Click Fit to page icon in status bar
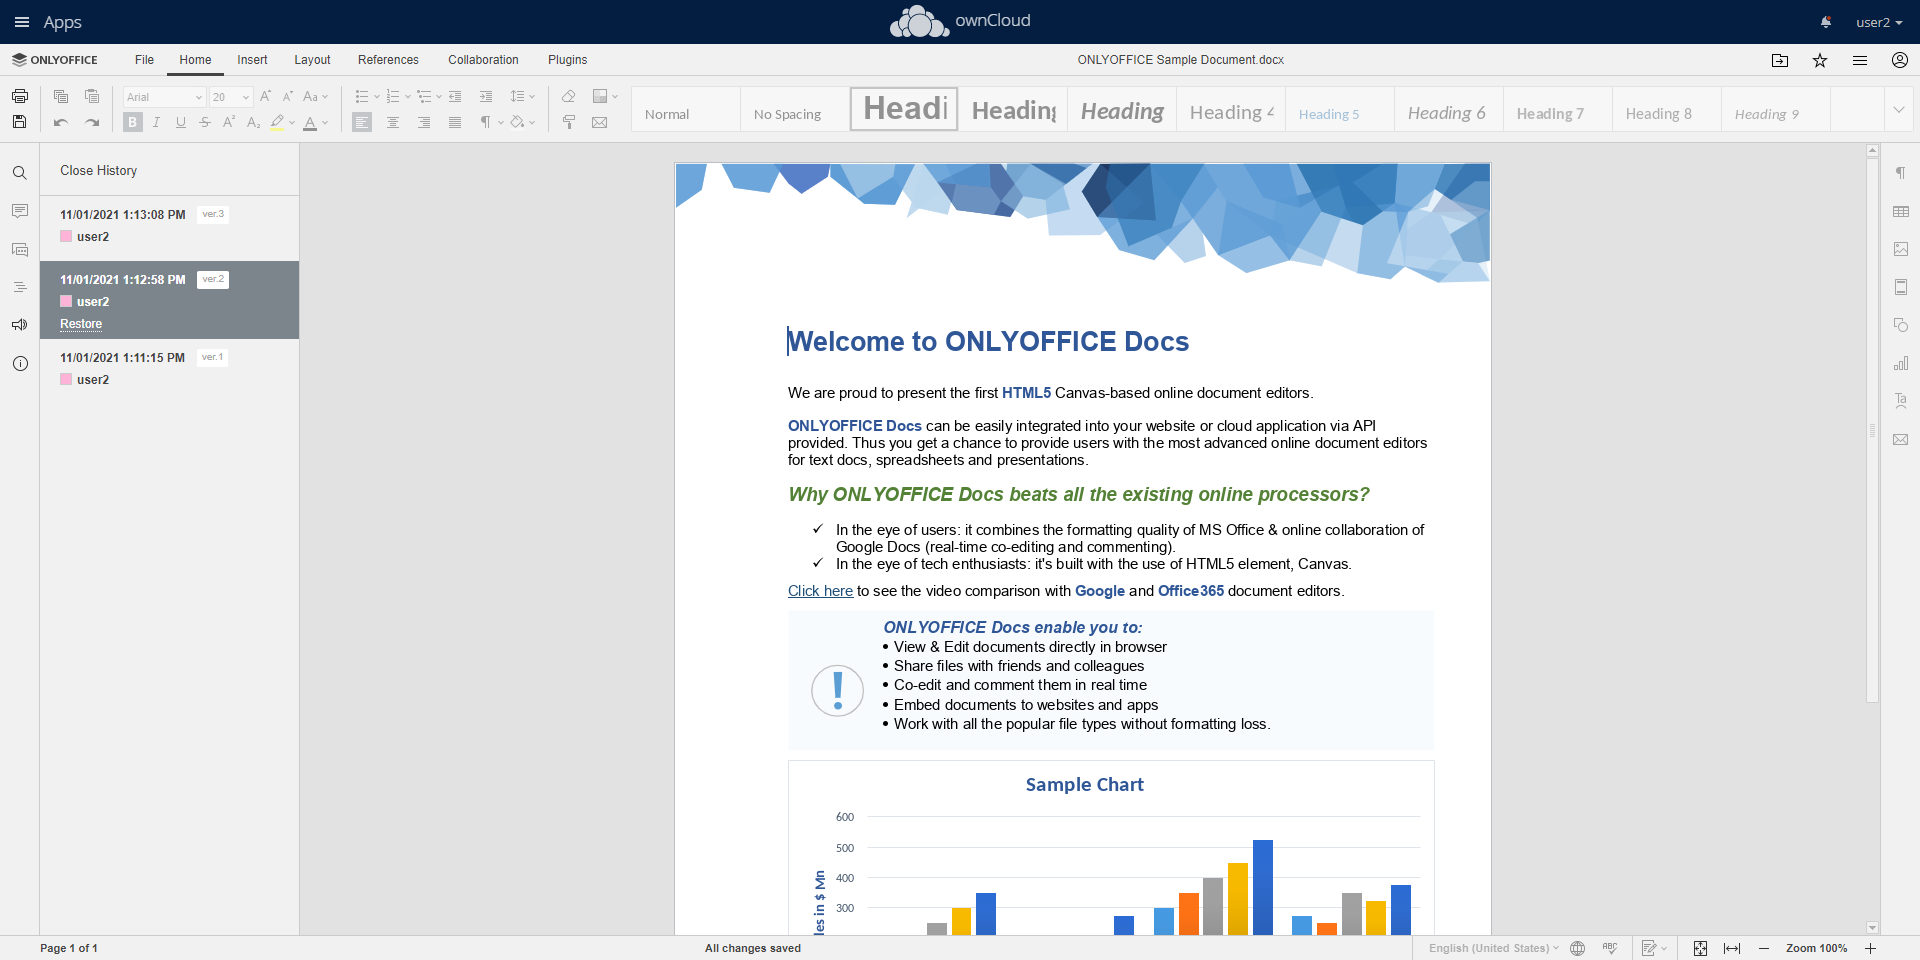The image size is (1920, 960). (x=1700, y=948)
